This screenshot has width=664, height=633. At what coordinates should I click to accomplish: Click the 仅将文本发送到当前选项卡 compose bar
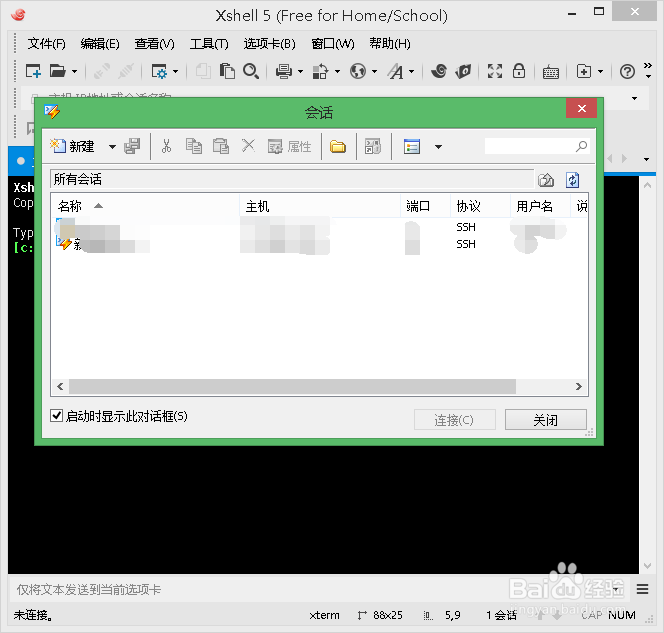pyautogui.click(x=318, y=589)
